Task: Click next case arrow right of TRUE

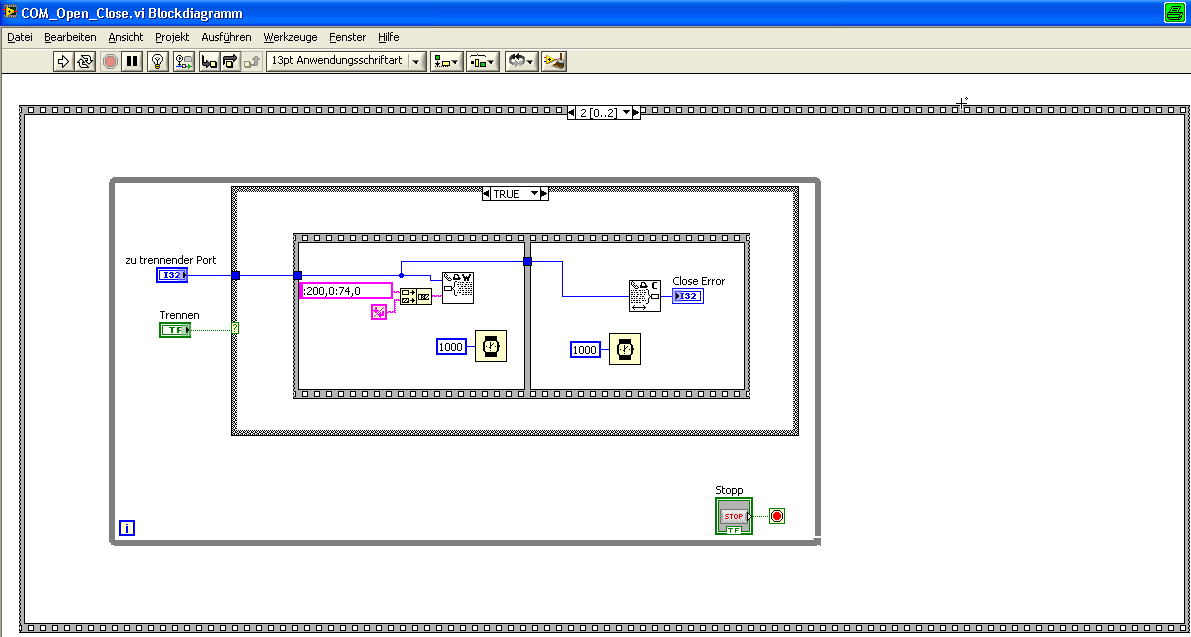Action: pyautogui.click(x=545, y=194)
